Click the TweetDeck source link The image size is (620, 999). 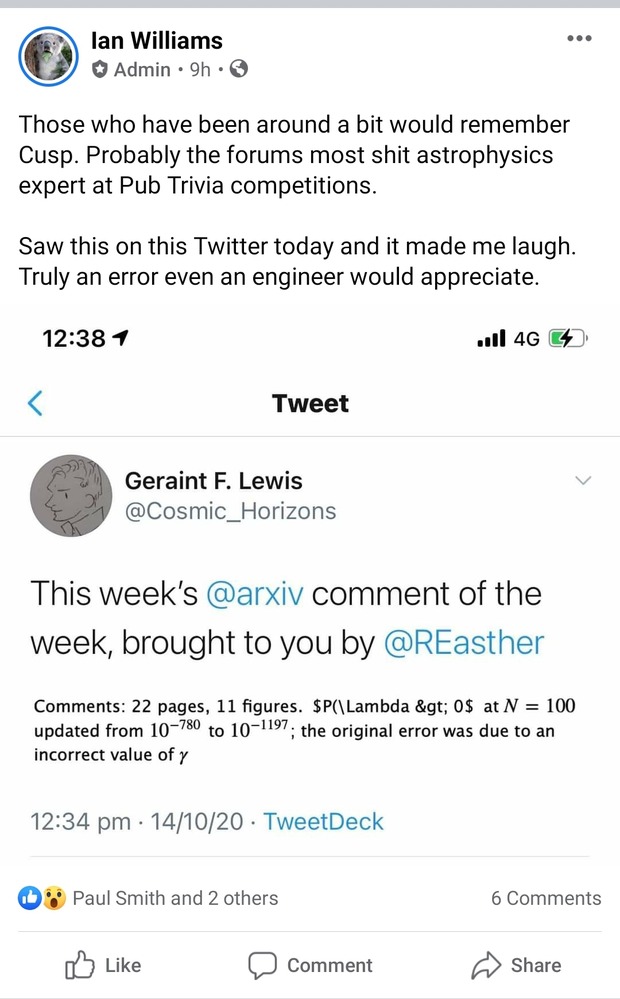pos(323,822)
